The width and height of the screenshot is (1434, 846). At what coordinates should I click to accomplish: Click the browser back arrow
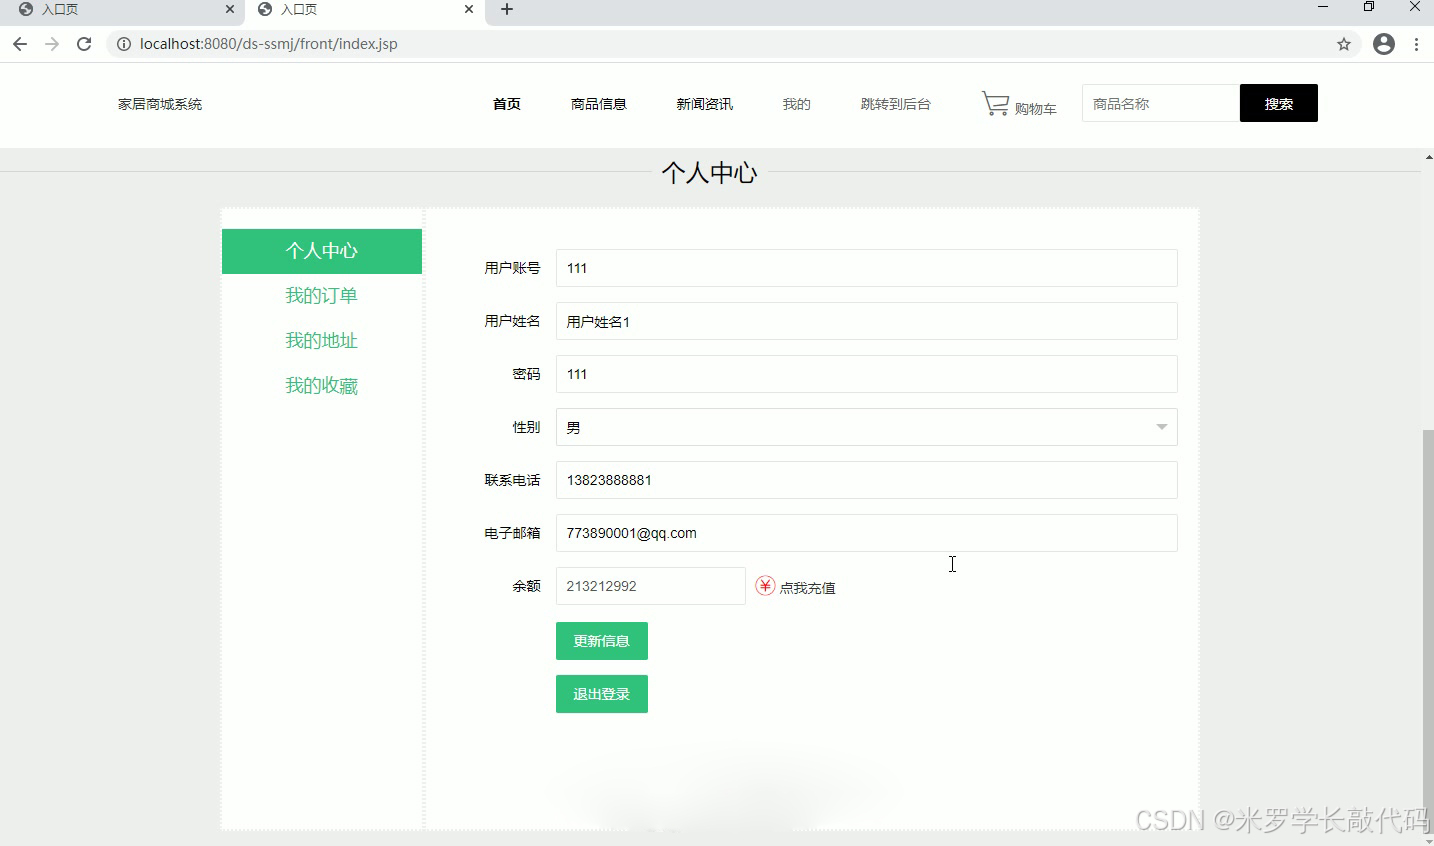click(19, 44)
